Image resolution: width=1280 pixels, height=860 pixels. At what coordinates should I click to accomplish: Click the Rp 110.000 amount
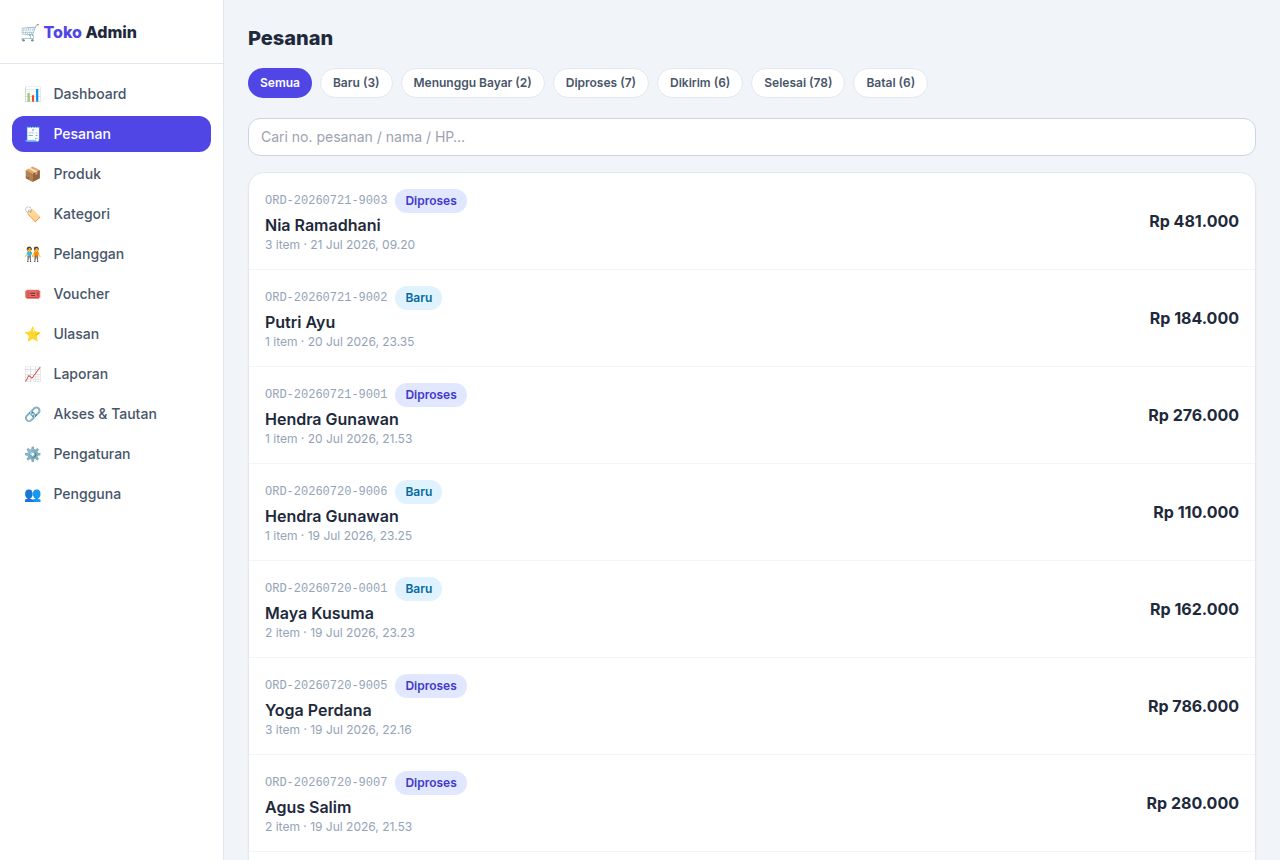tap(1196, 512)
